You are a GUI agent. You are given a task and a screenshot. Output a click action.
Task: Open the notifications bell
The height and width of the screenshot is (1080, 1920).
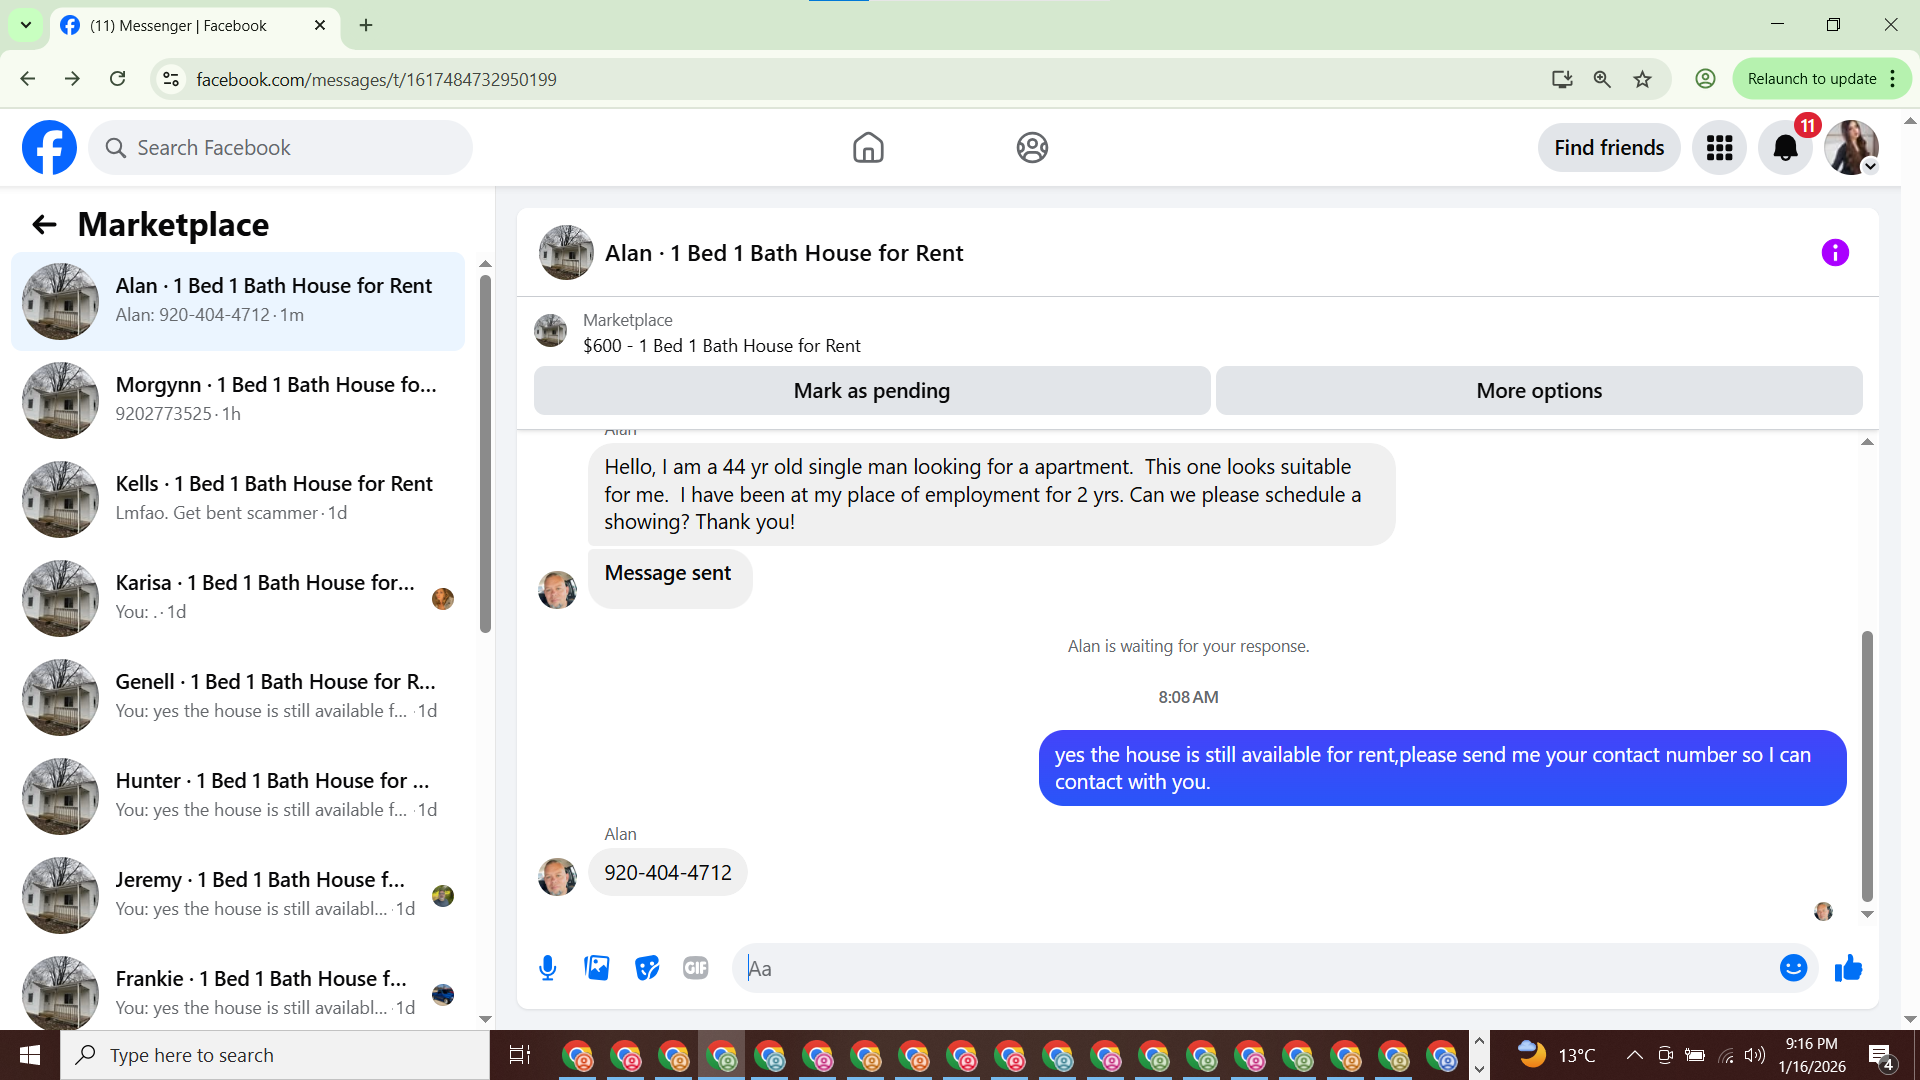point(1785,148)
